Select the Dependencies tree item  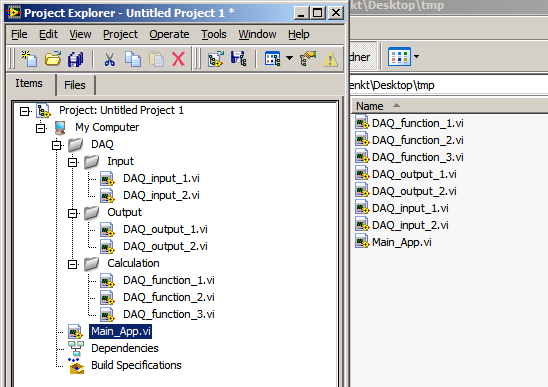tap(125, 348)
